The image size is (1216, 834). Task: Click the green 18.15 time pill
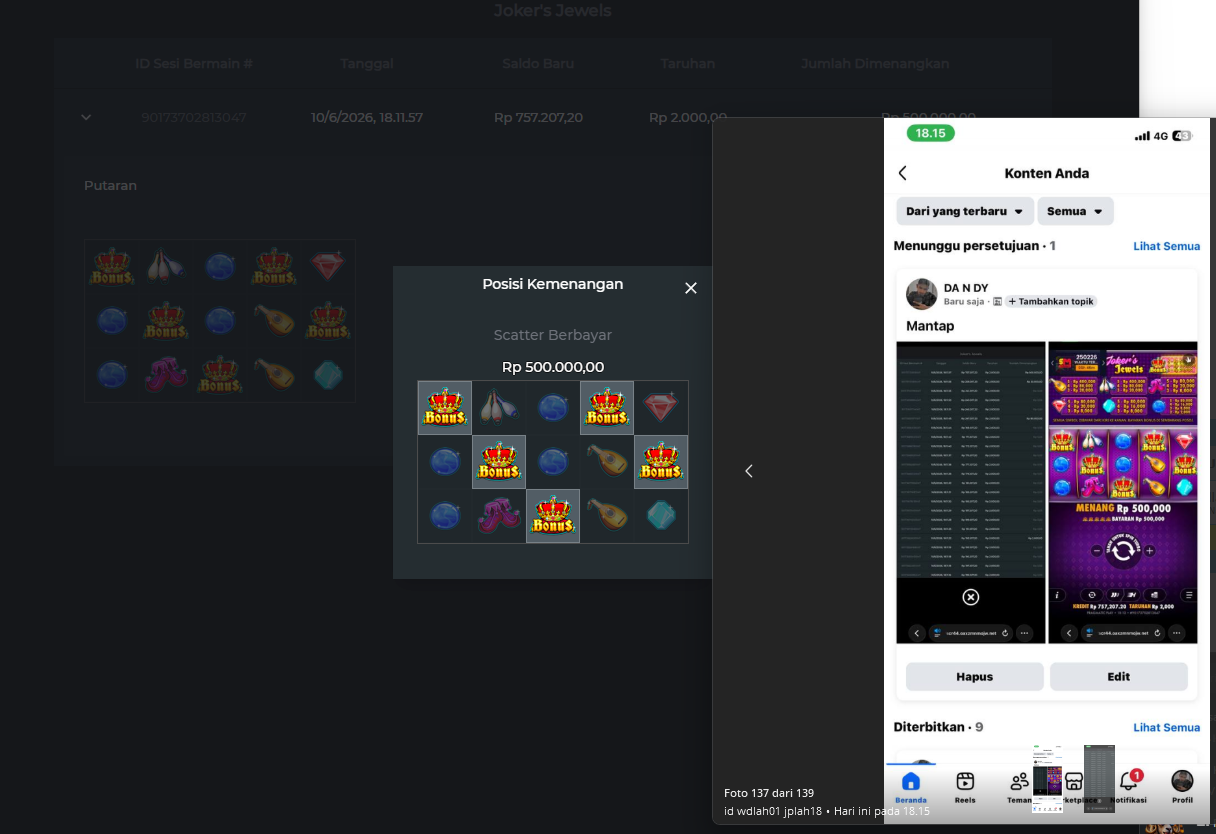(930, 133)
